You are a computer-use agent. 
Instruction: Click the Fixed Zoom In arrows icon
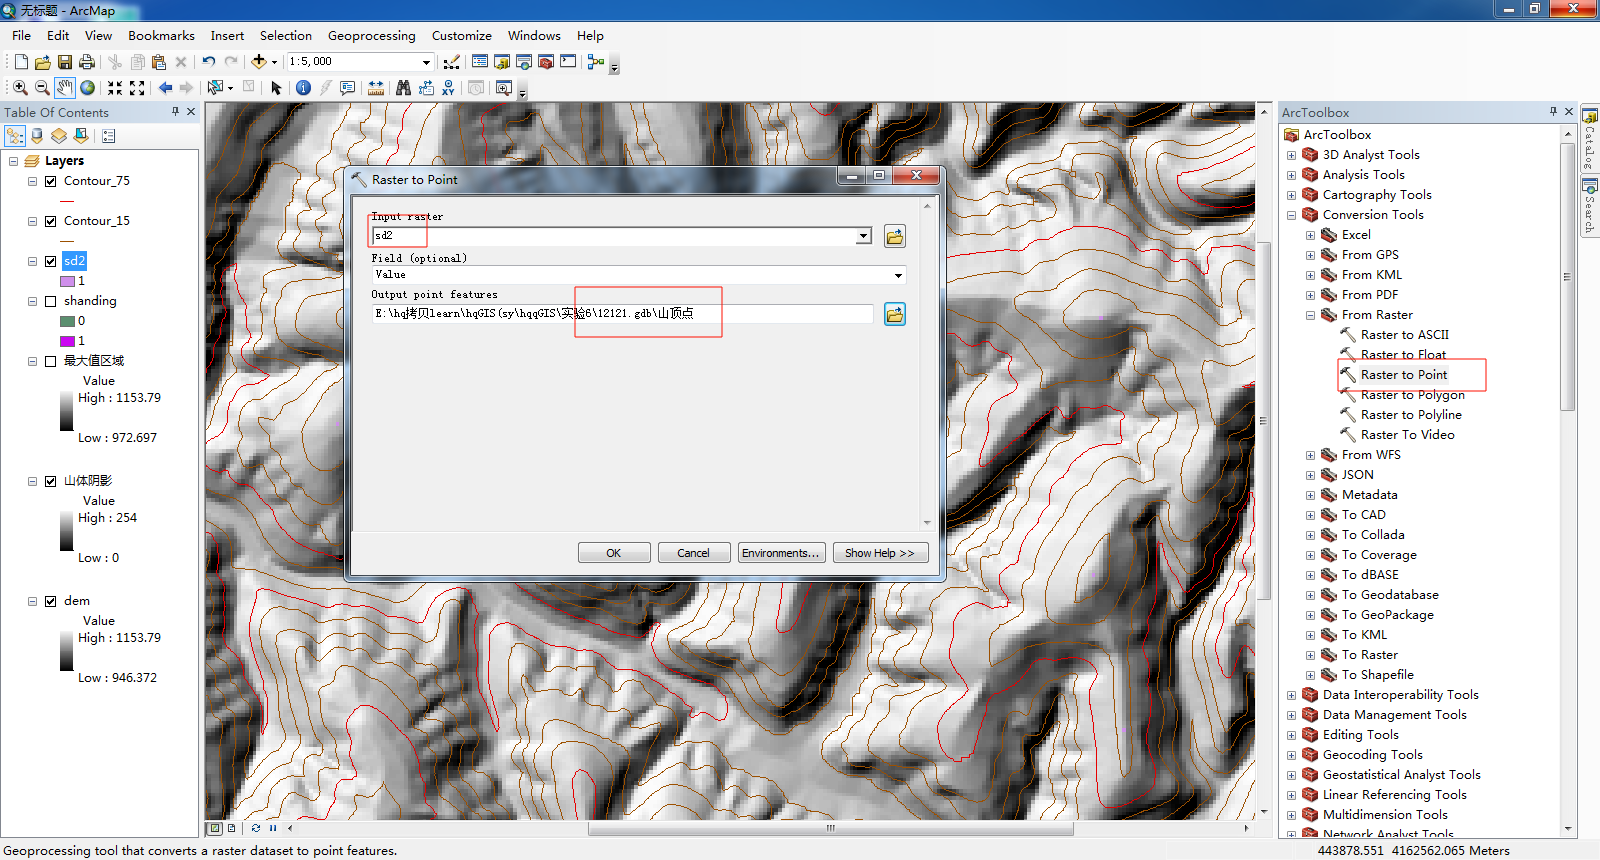[x=115, y=88]
